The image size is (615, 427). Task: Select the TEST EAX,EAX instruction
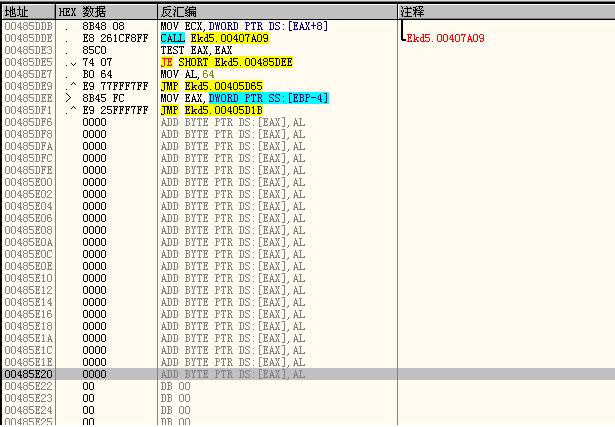[195, 50]
